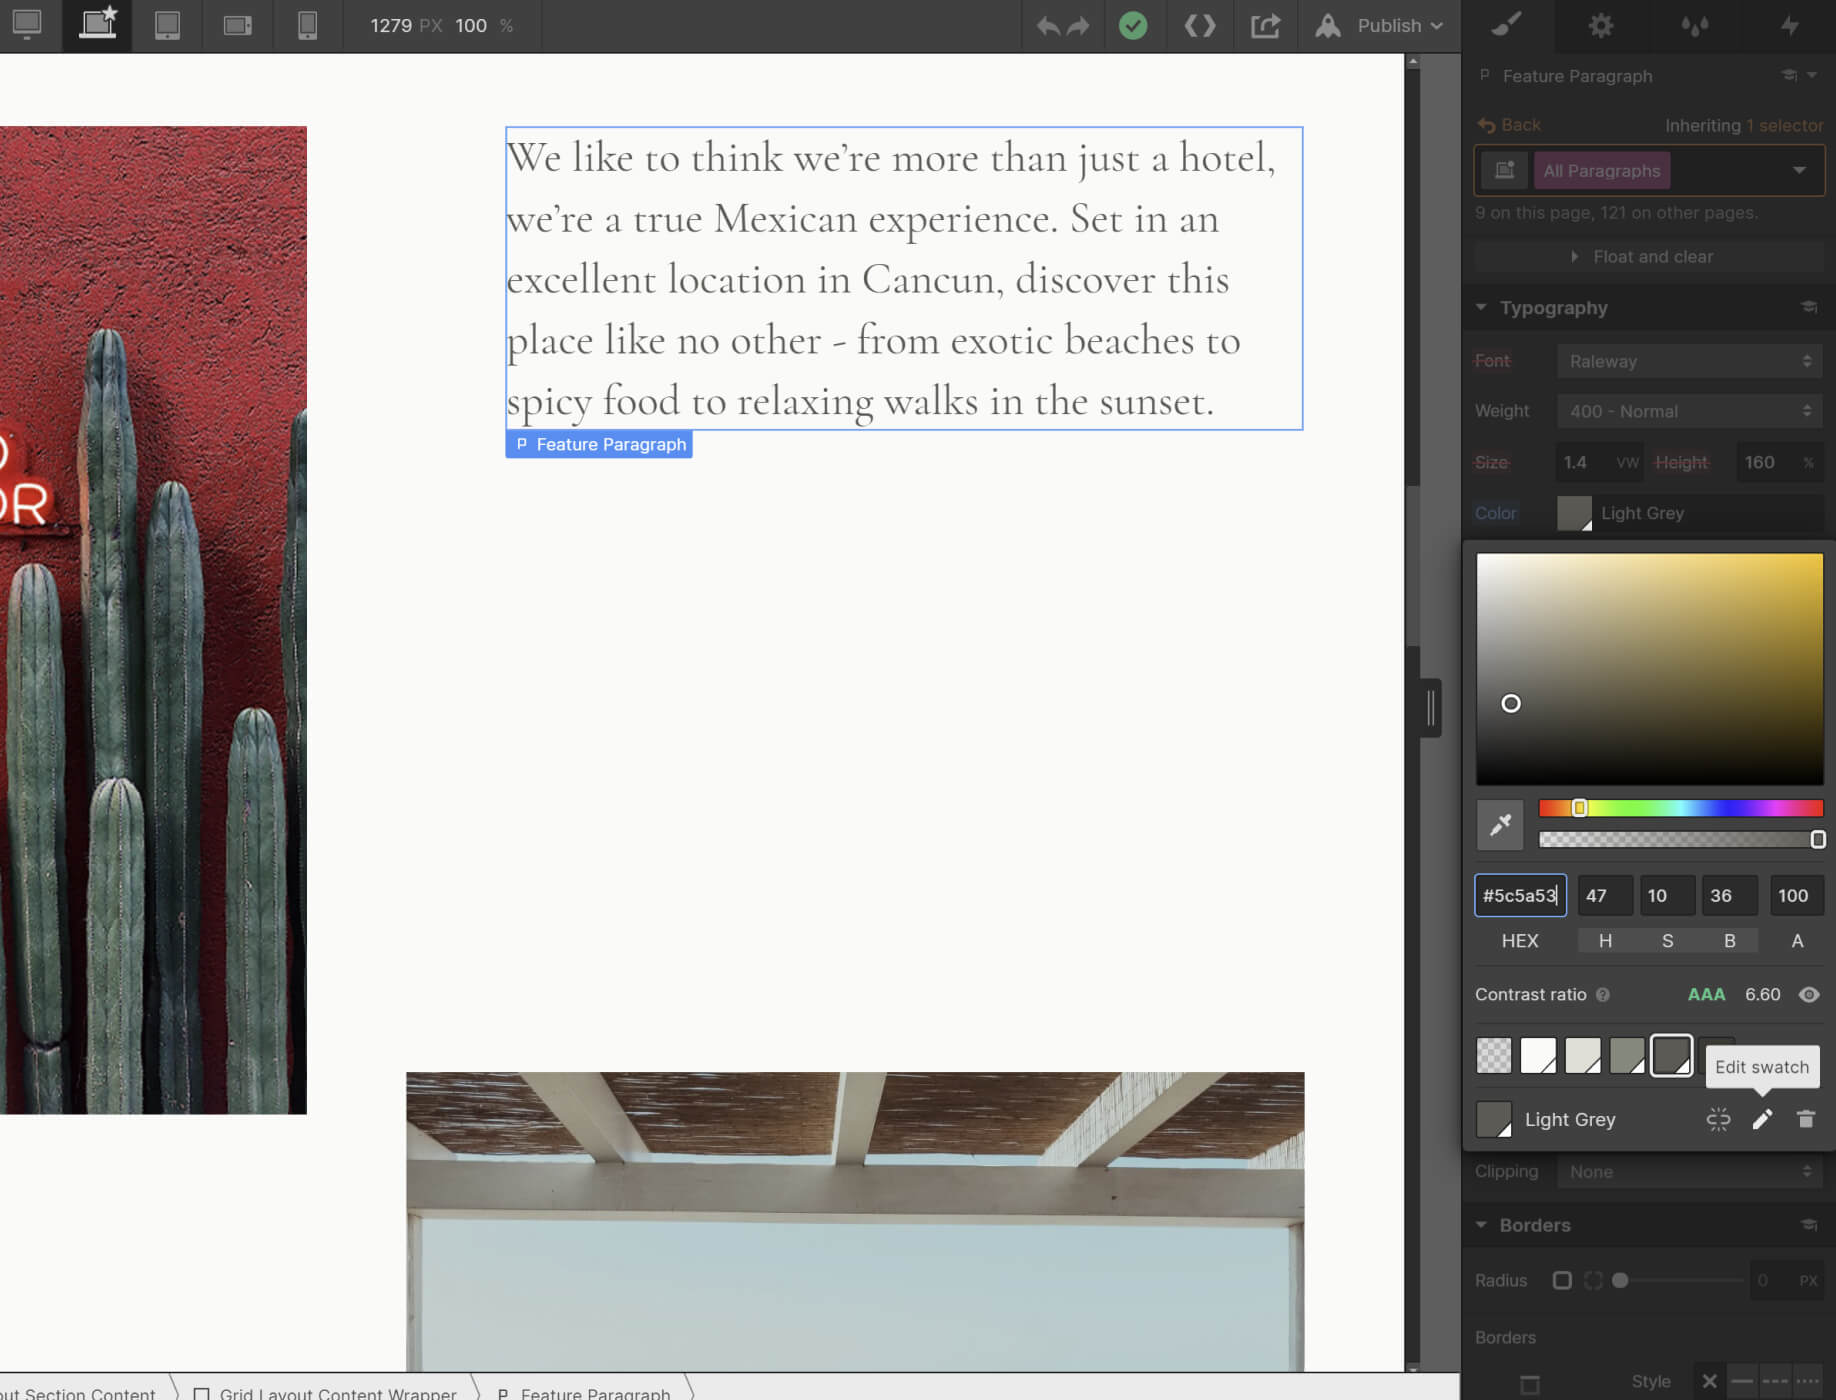This screenshot has width=1836, height=1400.
Task: Open the Typography learning cap icon
Action: pyautogui.click(x=1809, y=307)
